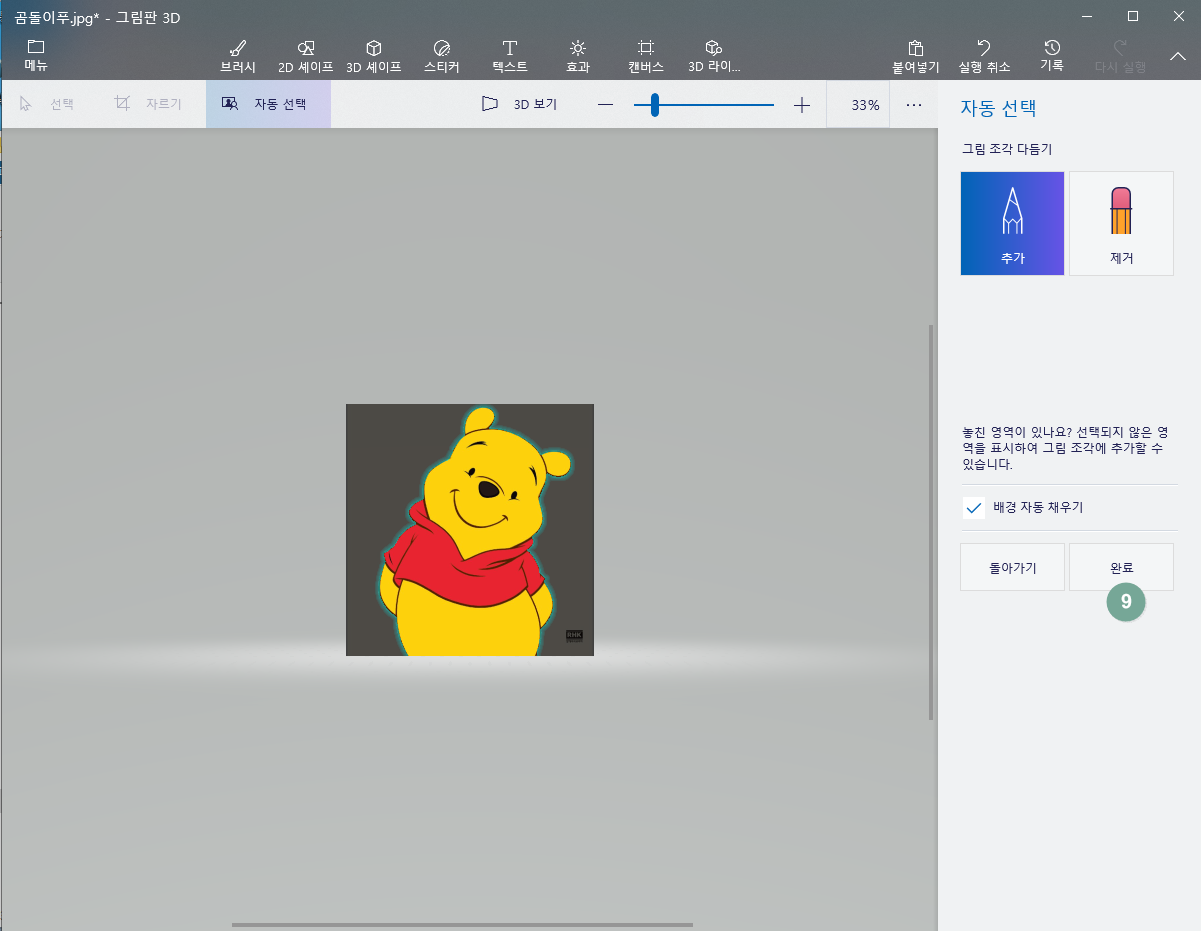Viewport: 1201px width, 931px height.
Task: Zoom out with the minus icon
Action: pyautogui.click(x=606, y=105)
